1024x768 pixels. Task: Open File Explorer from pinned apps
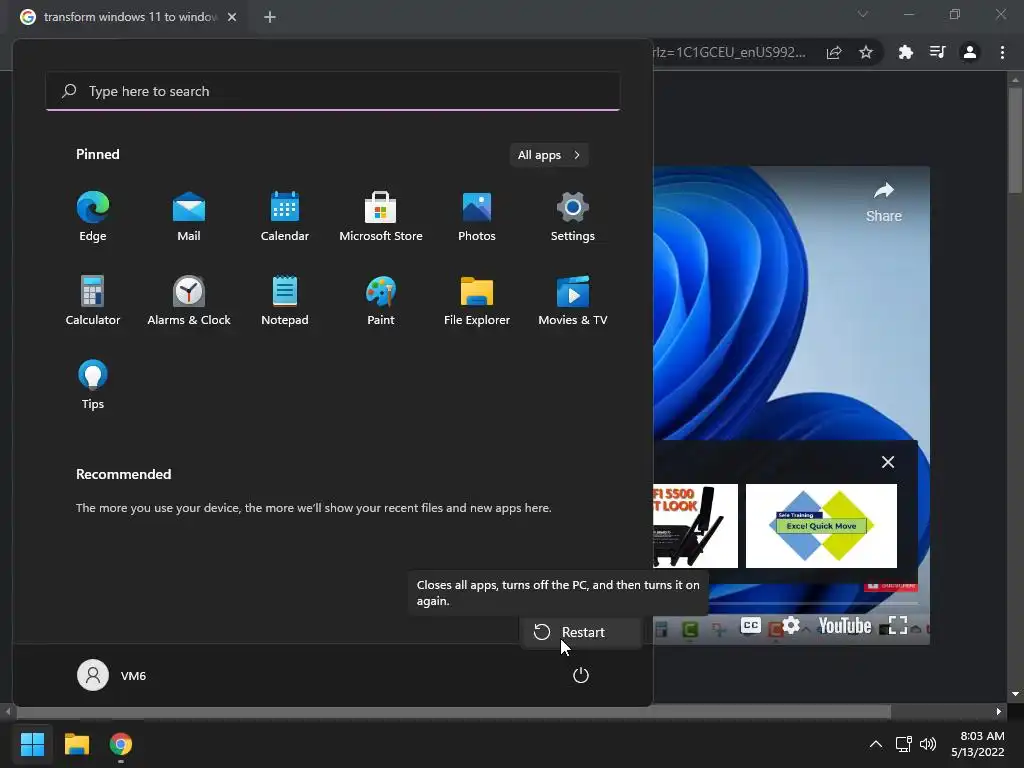(x=477, y=300)
